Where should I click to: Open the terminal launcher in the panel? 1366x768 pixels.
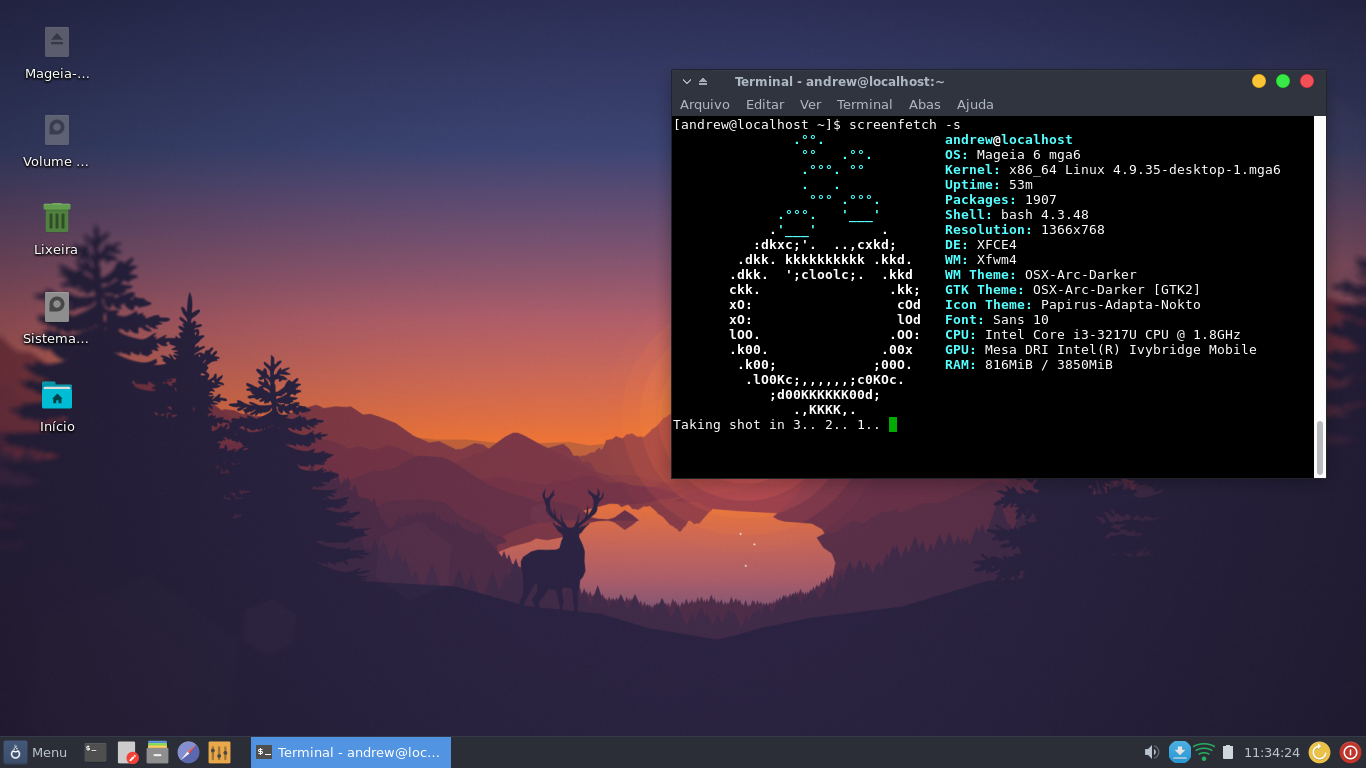[96, 752]
